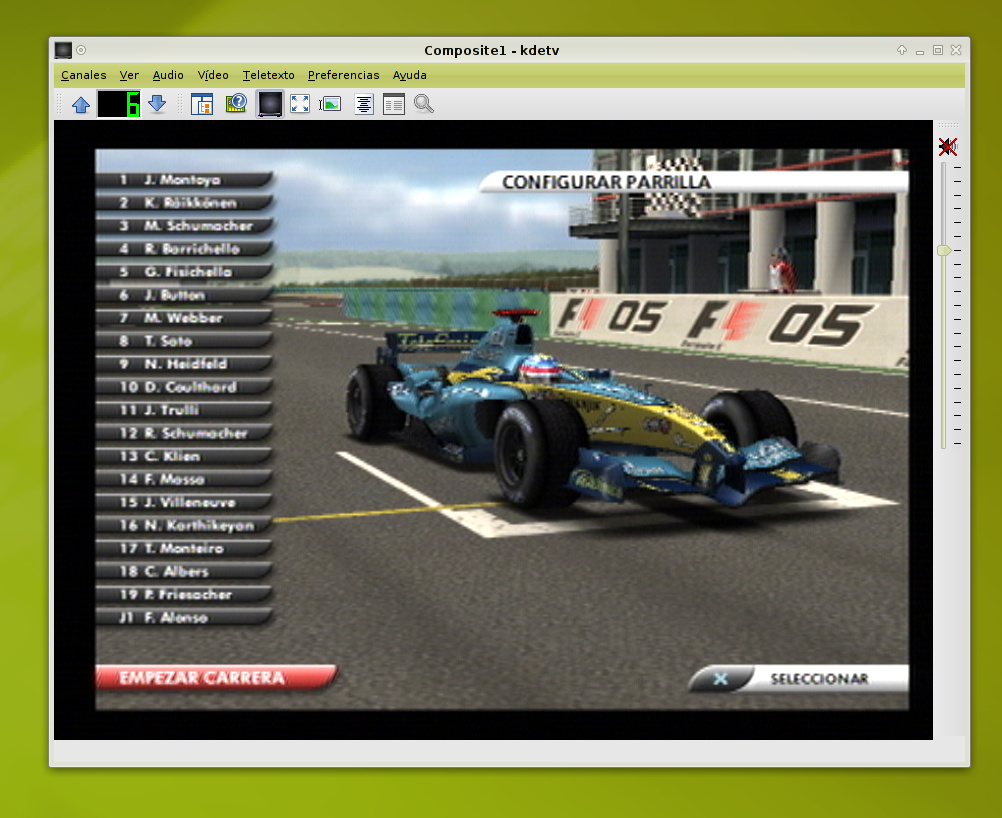The height and width of the screenshot is (818, 1002).
Task: Maximize the kdetv window
Action: pos(937,50)
